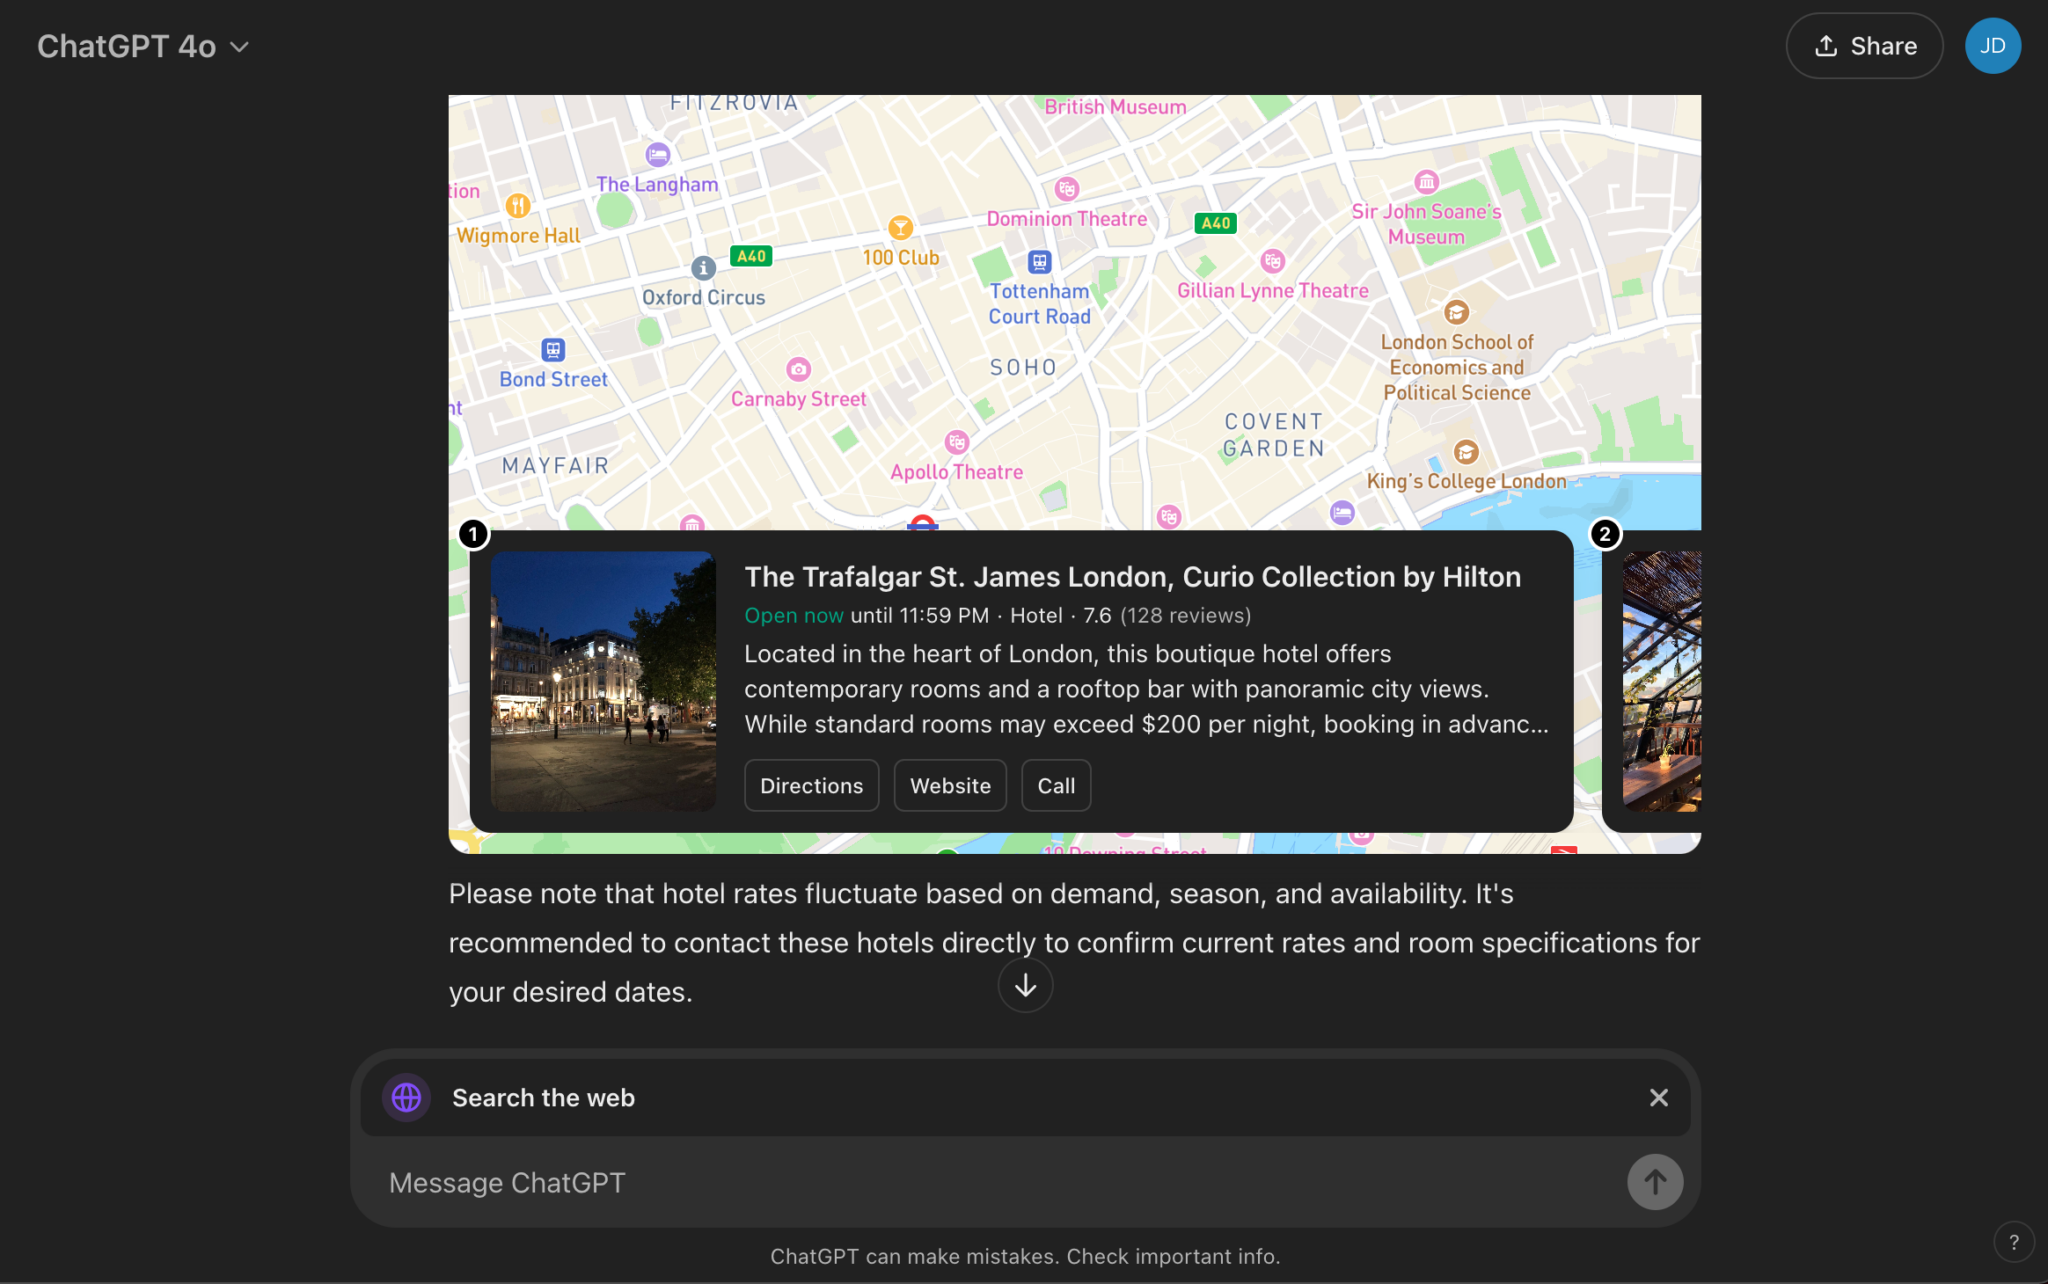The image size is (2048, 1284).
Task: Select Sir John Soane's Museum pin
Action: pos(1426,182)
